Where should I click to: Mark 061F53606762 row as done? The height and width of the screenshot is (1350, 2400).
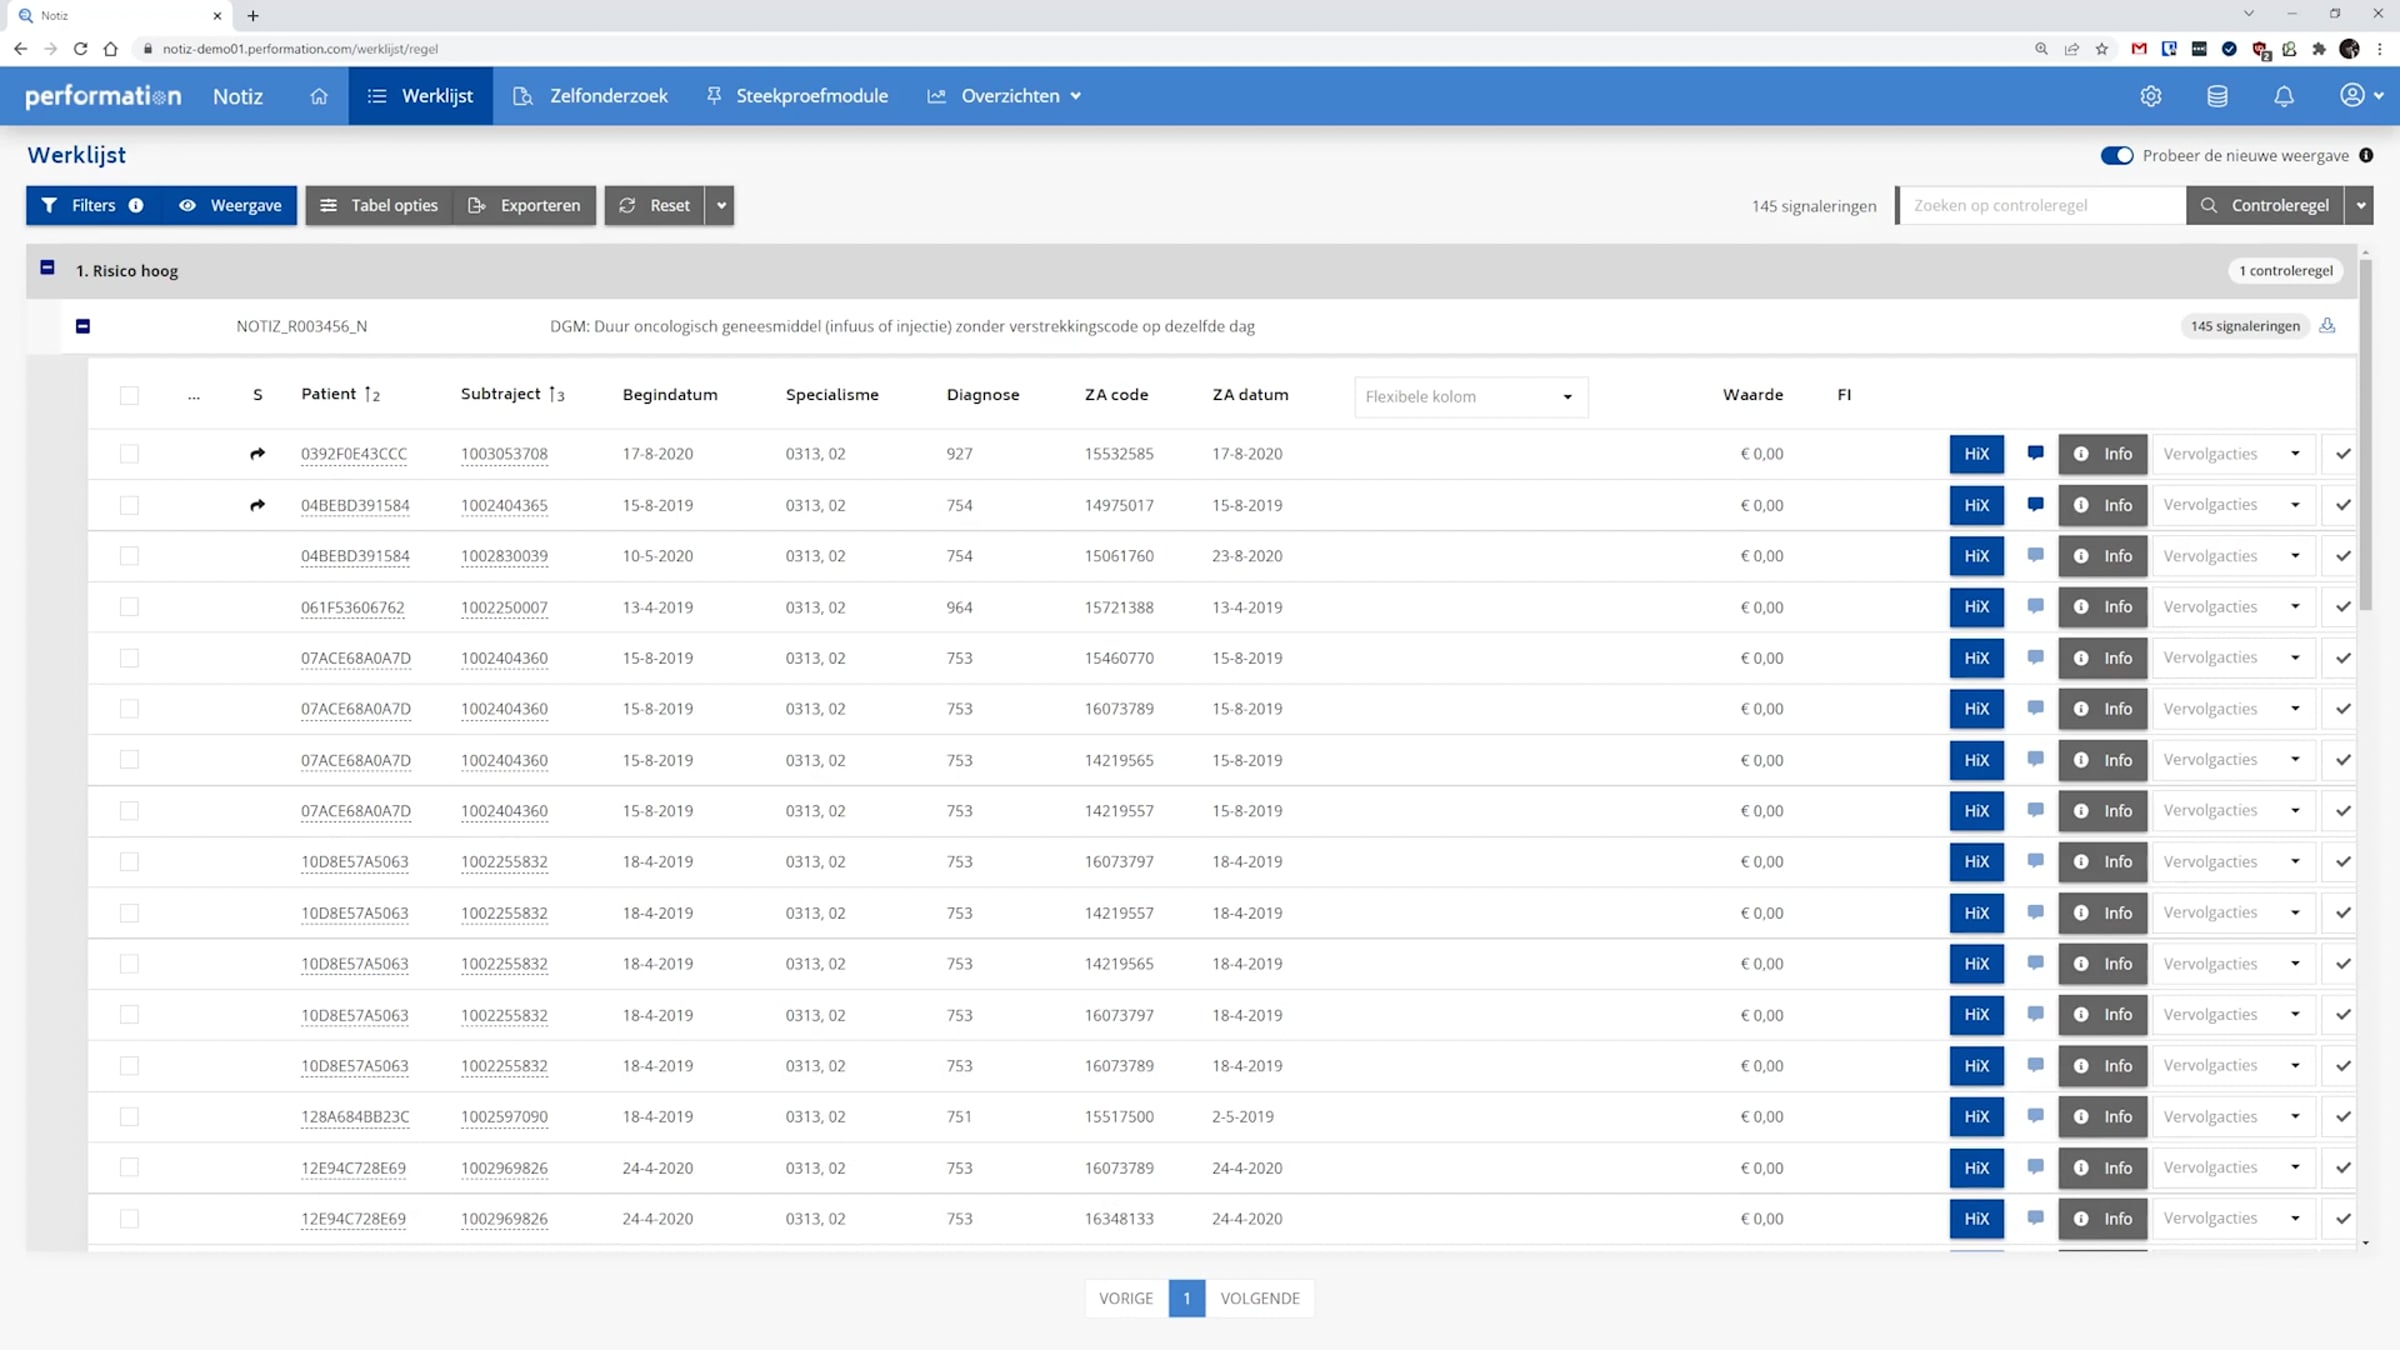pos(2342,607)
